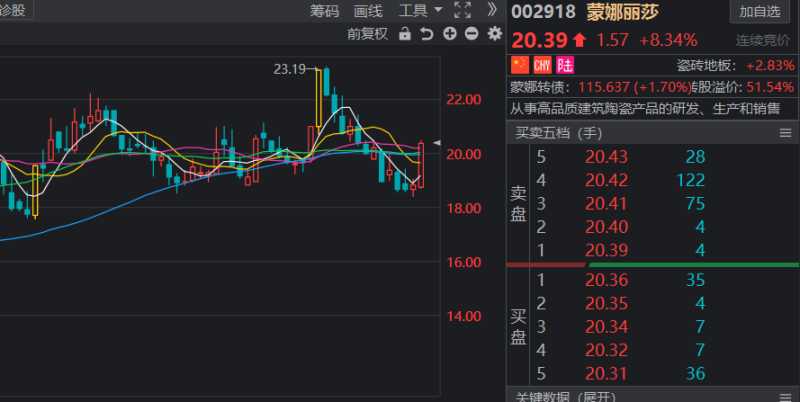Open the 买卖五档 panel hamburger menu
Image resolution: width=800 pixels, height=402 pixels.
coord(785,132)
